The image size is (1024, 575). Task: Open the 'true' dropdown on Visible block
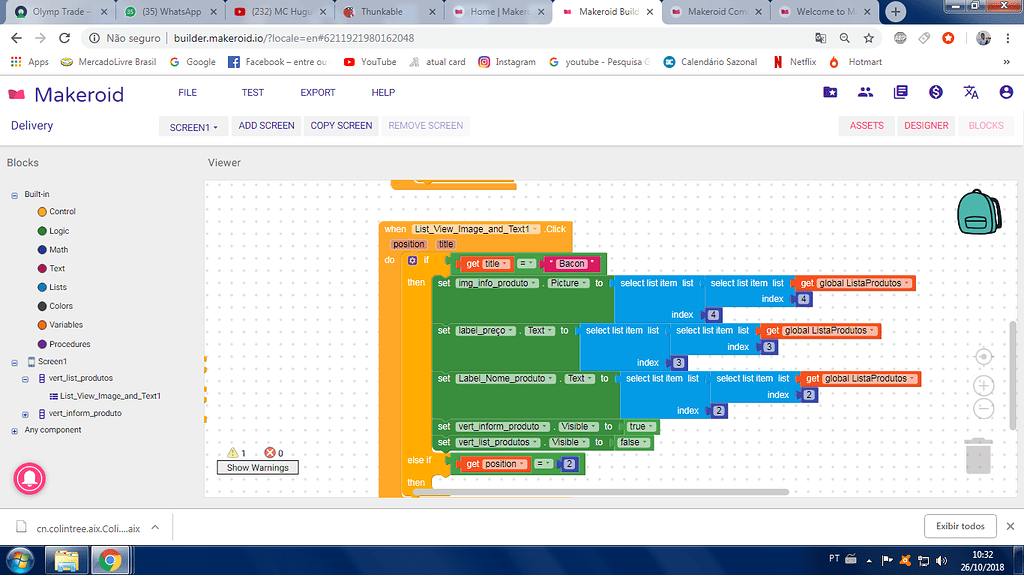640,427
